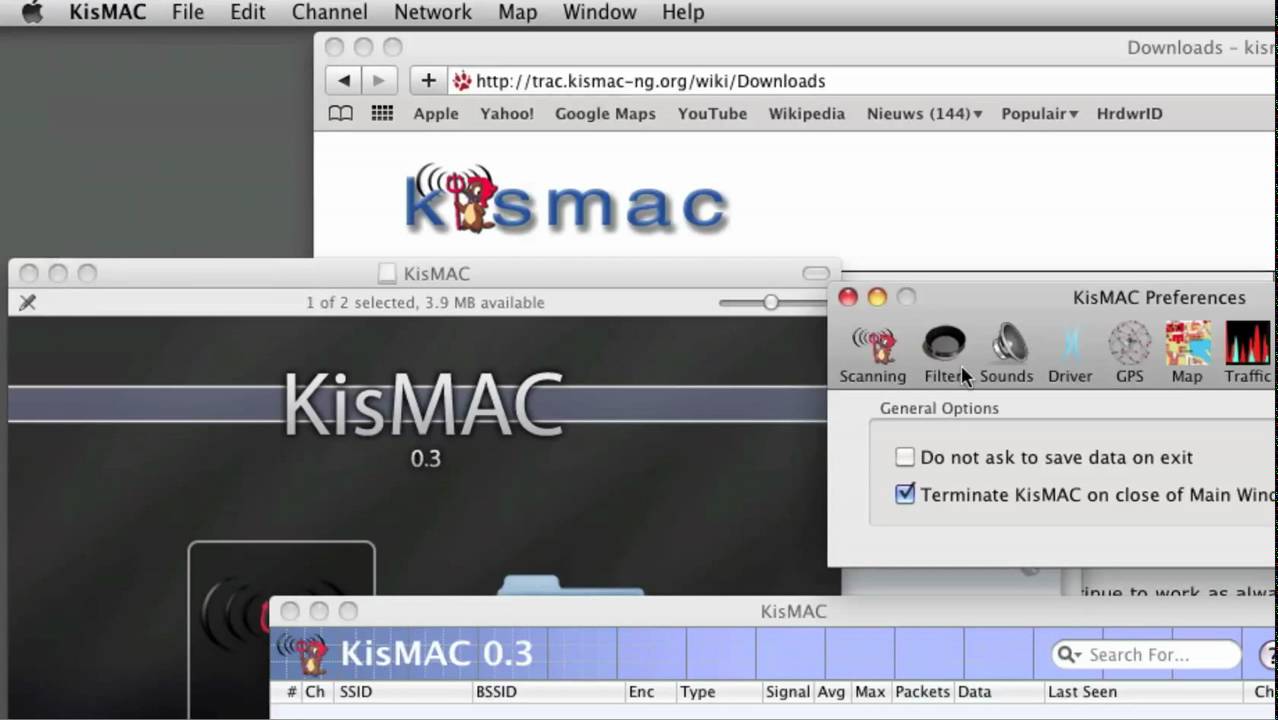Viewport: 1278px width, 720px height.
Task: Open the Map menu
Action: click(x=517, y=12)
